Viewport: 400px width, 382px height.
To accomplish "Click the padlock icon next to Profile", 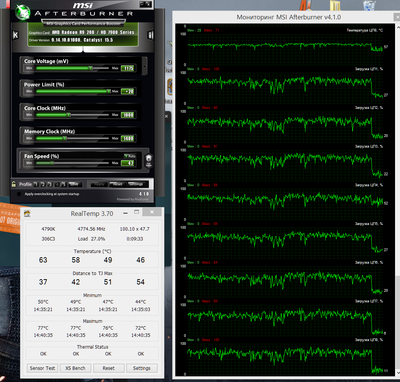I will click(x=14, y=184).
